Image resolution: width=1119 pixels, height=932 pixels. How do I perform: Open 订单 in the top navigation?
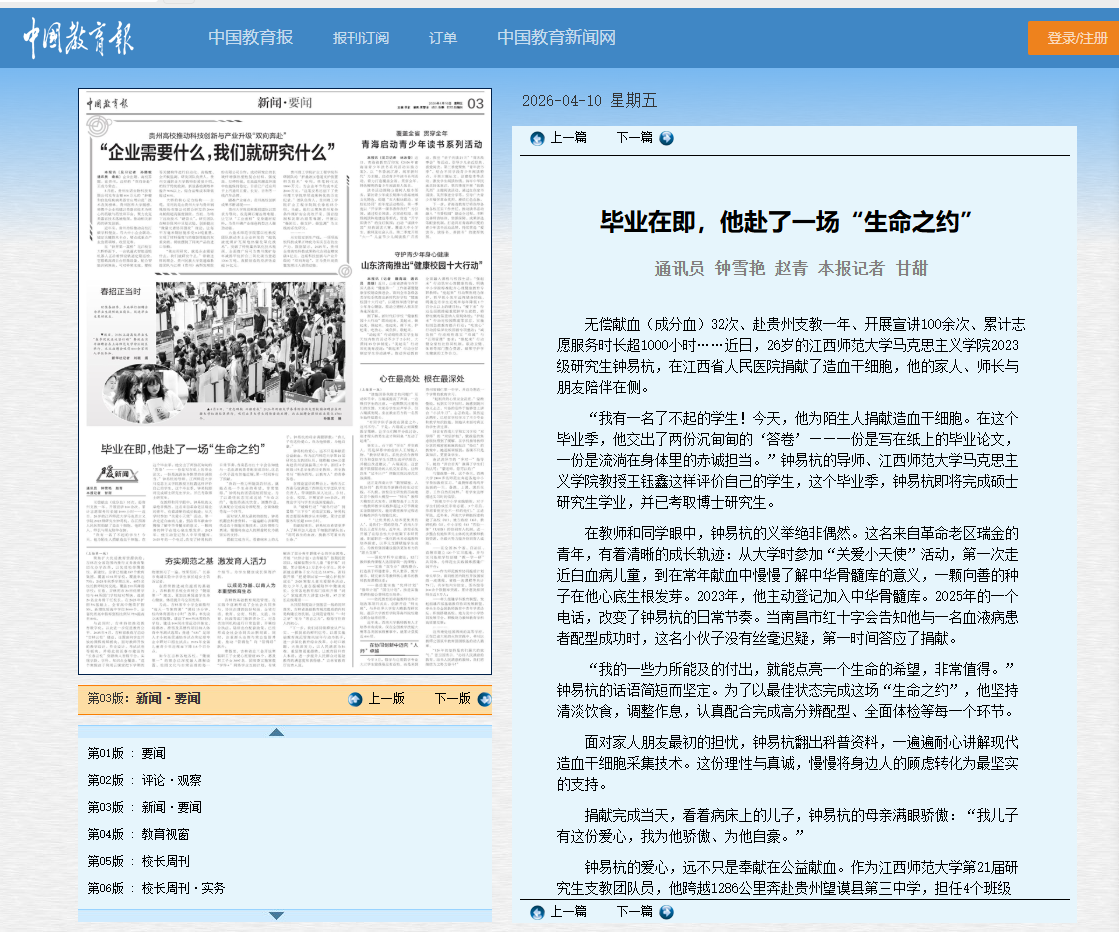(443, 38)
